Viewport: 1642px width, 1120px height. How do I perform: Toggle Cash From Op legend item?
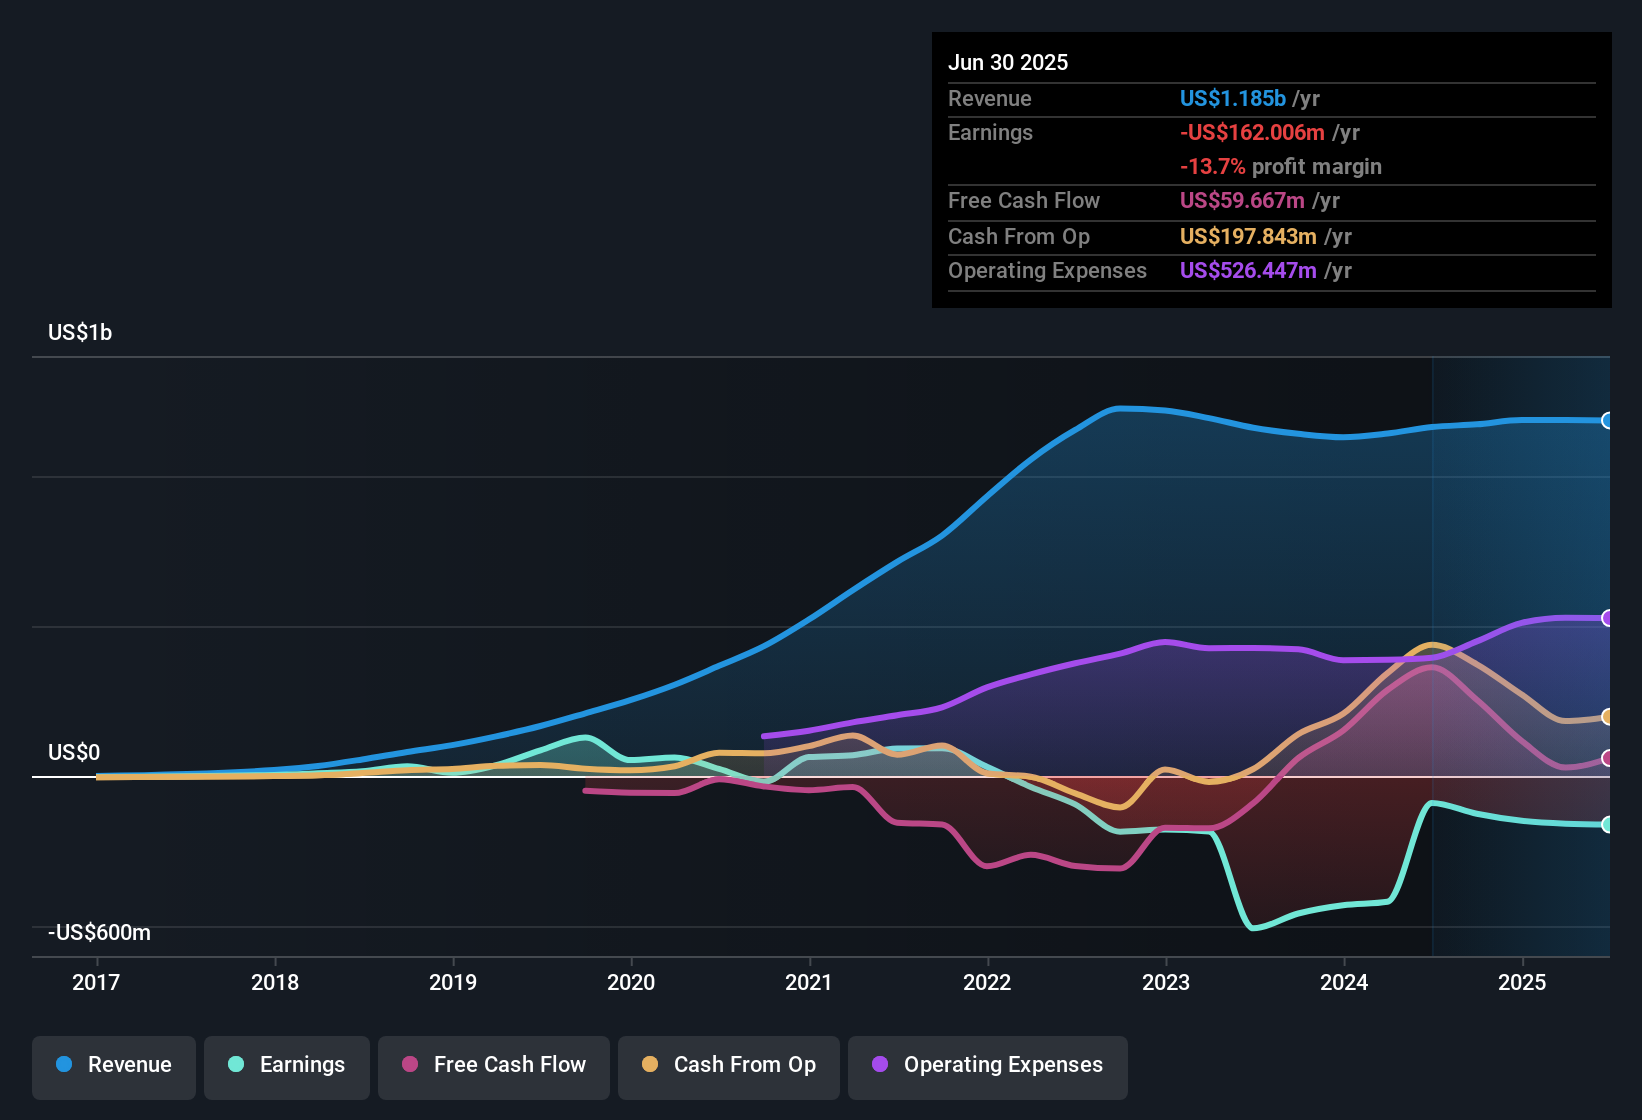pos(729,1065)
